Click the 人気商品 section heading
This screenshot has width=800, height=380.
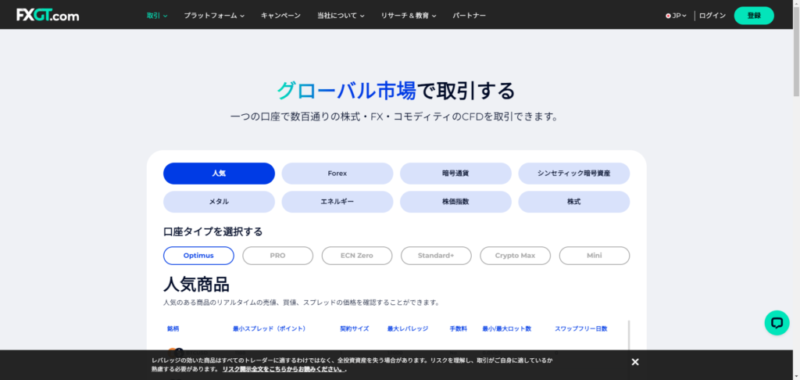(196, 284)
